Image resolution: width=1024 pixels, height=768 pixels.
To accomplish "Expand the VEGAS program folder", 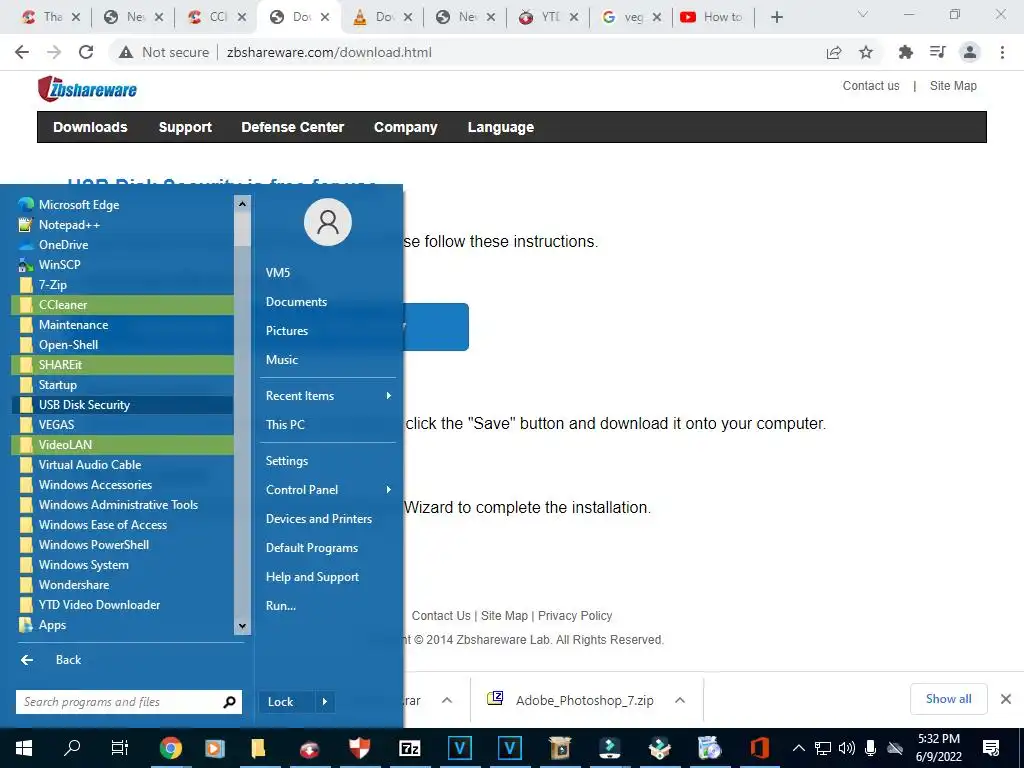I will click(122, 424).
